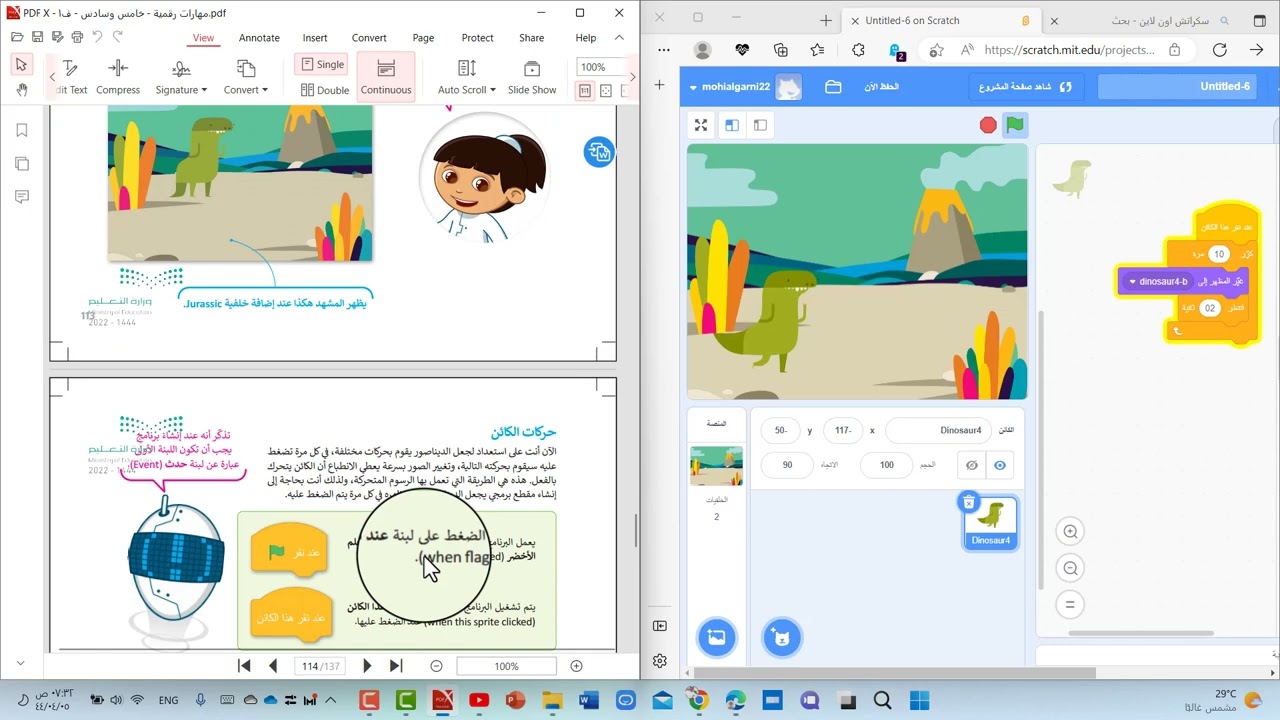Enable Double page view in PDF X
1280x720 pixels.
pyautogui.click(x=325, y=90)
